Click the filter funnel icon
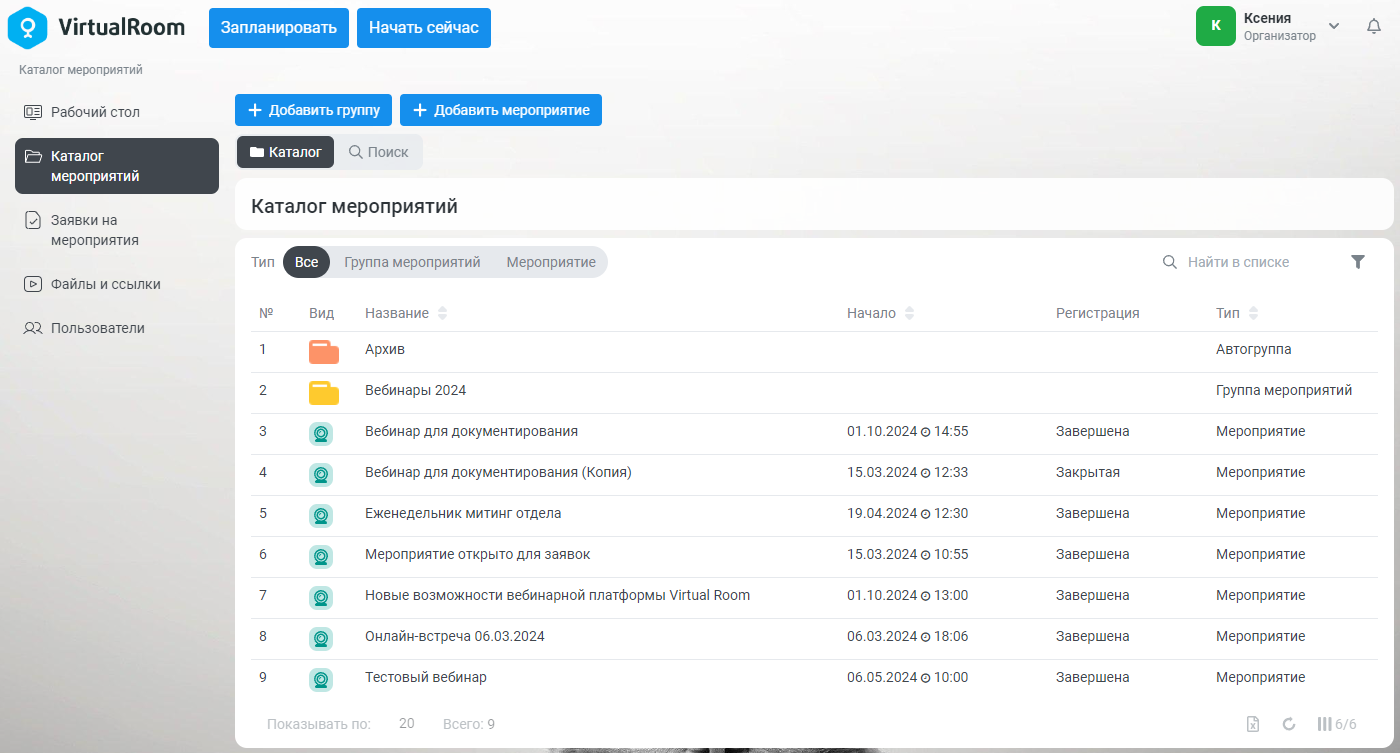Screen dimensions: 1400x753 [x=1357, y=262]
